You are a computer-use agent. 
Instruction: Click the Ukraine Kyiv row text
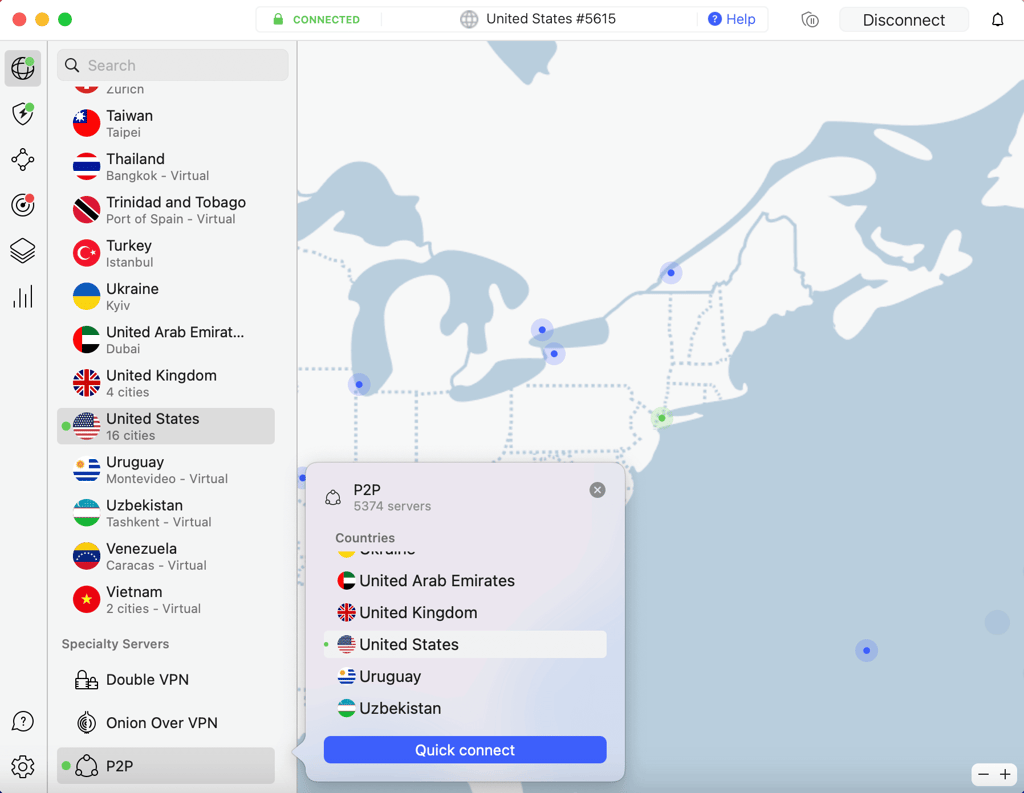[x=133, y=297]
